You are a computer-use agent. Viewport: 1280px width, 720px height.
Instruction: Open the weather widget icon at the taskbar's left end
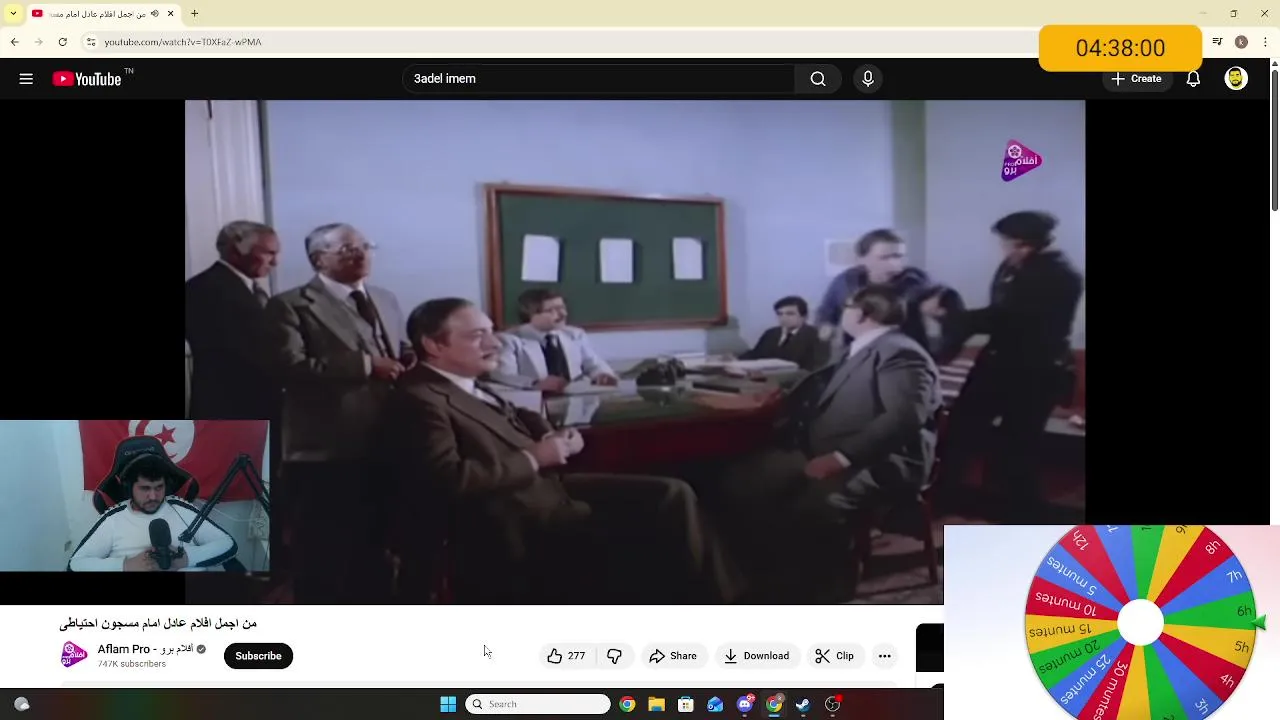pyautogui.click(x=21, y=704)
